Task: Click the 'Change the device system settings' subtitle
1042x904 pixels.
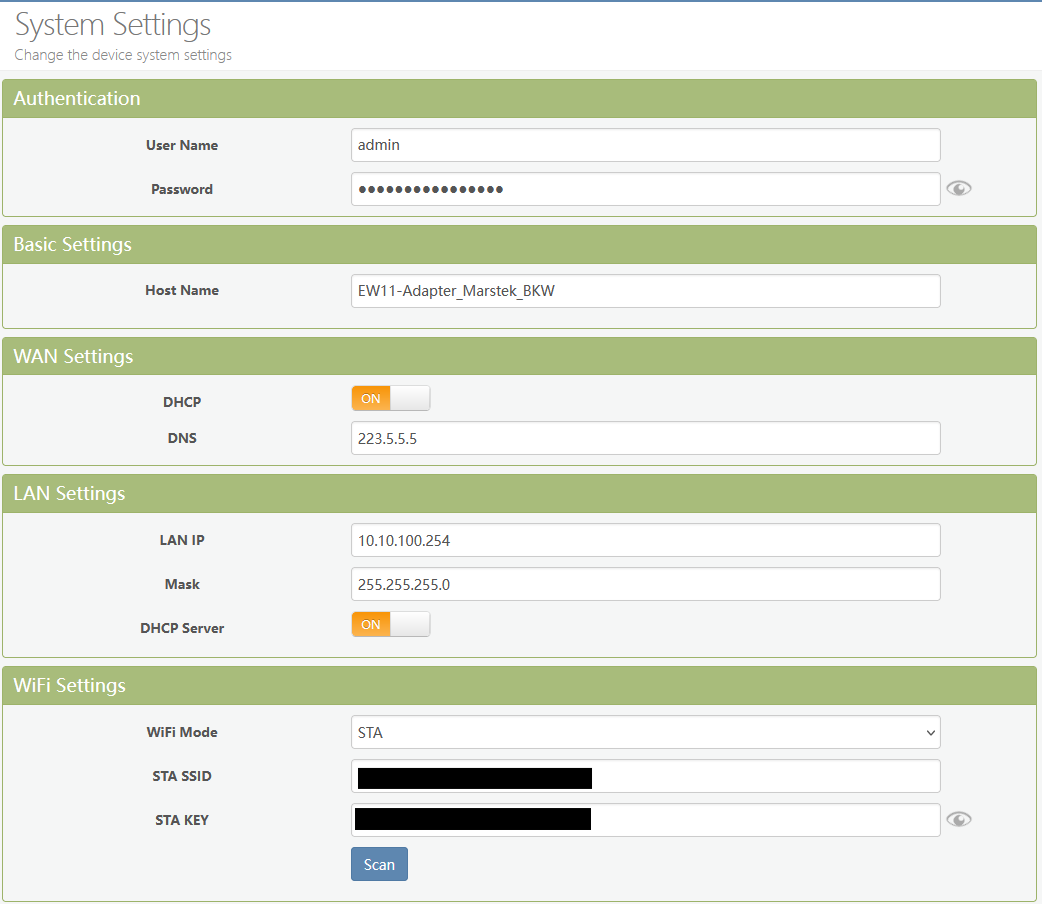Action: point(123,55)
